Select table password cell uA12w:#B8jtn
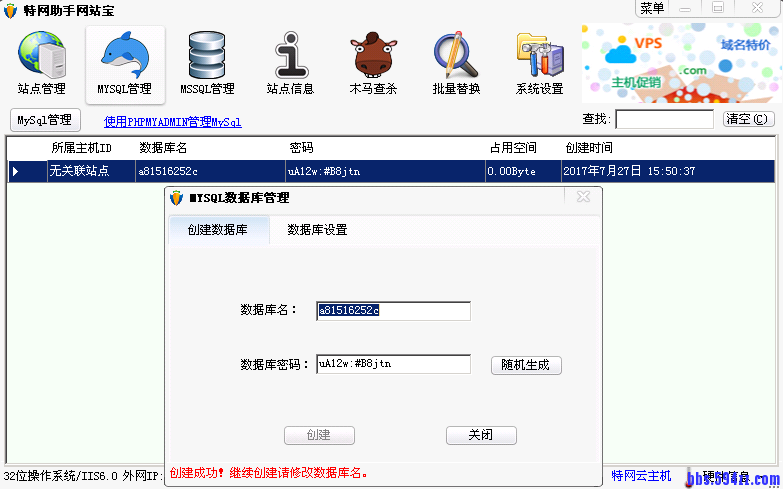Screen dimensions: 783x489 click(385, 171)
